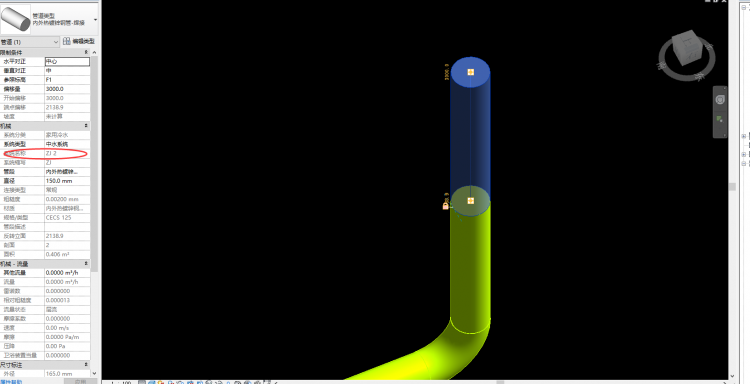
Task: Select the 坡度 value 未计算
Action: point(67,116)
